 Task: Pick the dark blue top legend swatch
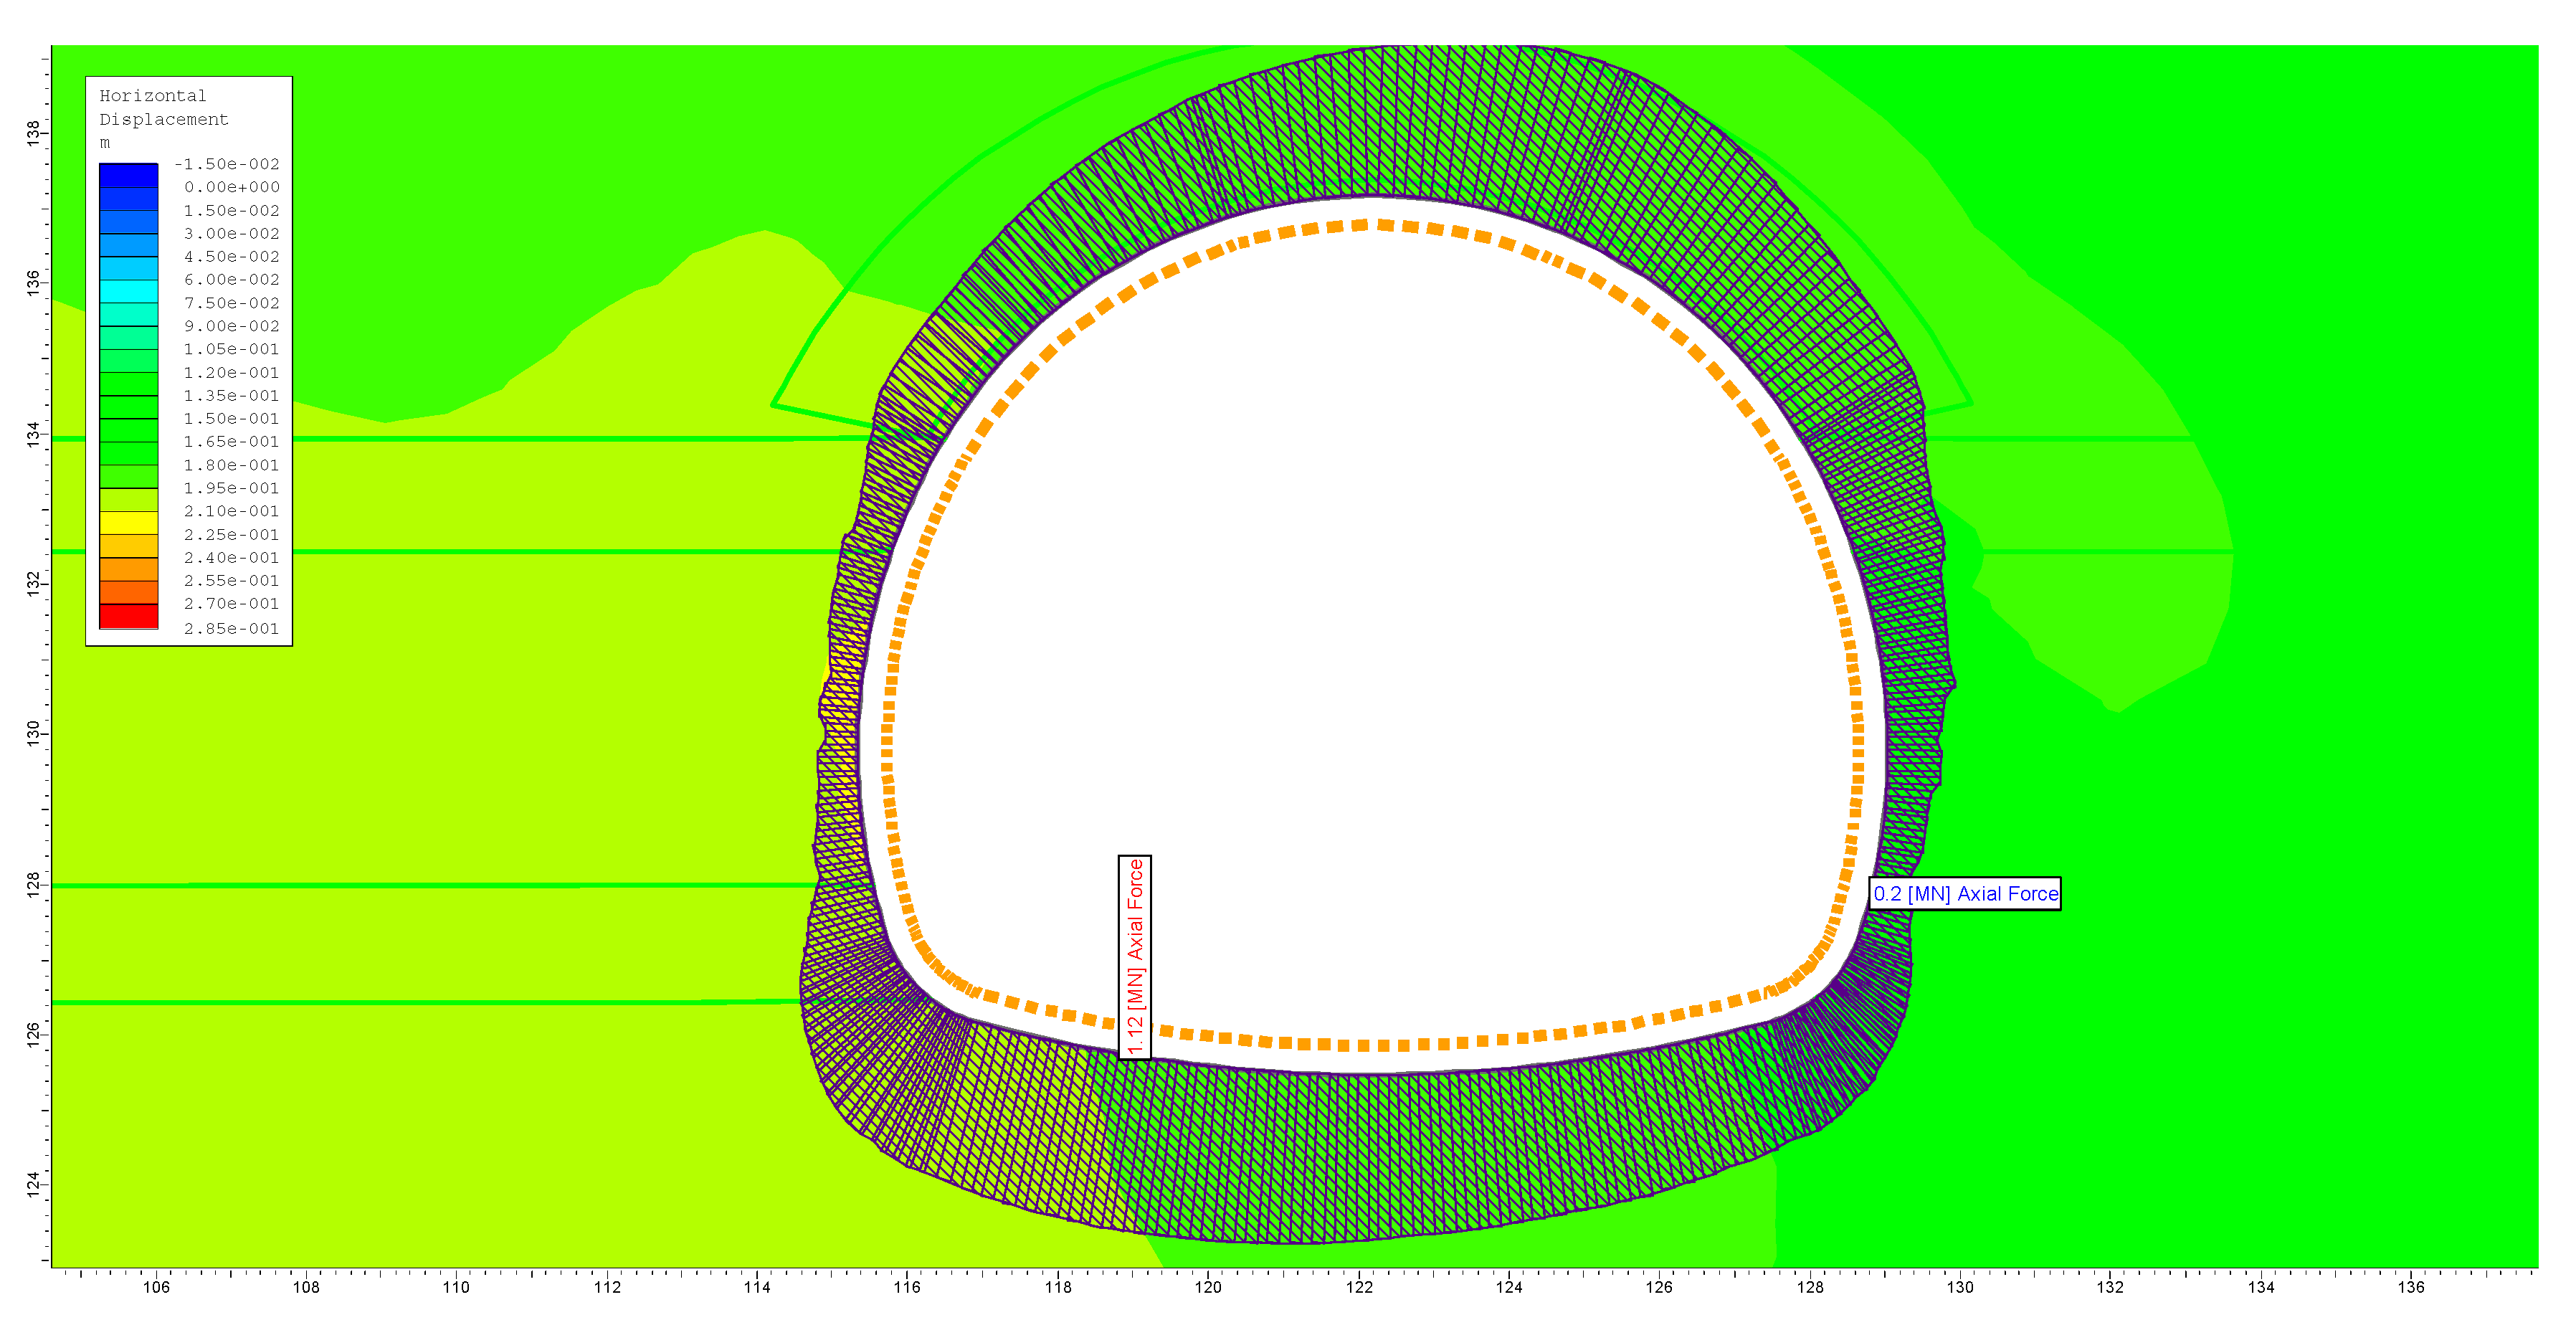(x=128, y=175)
